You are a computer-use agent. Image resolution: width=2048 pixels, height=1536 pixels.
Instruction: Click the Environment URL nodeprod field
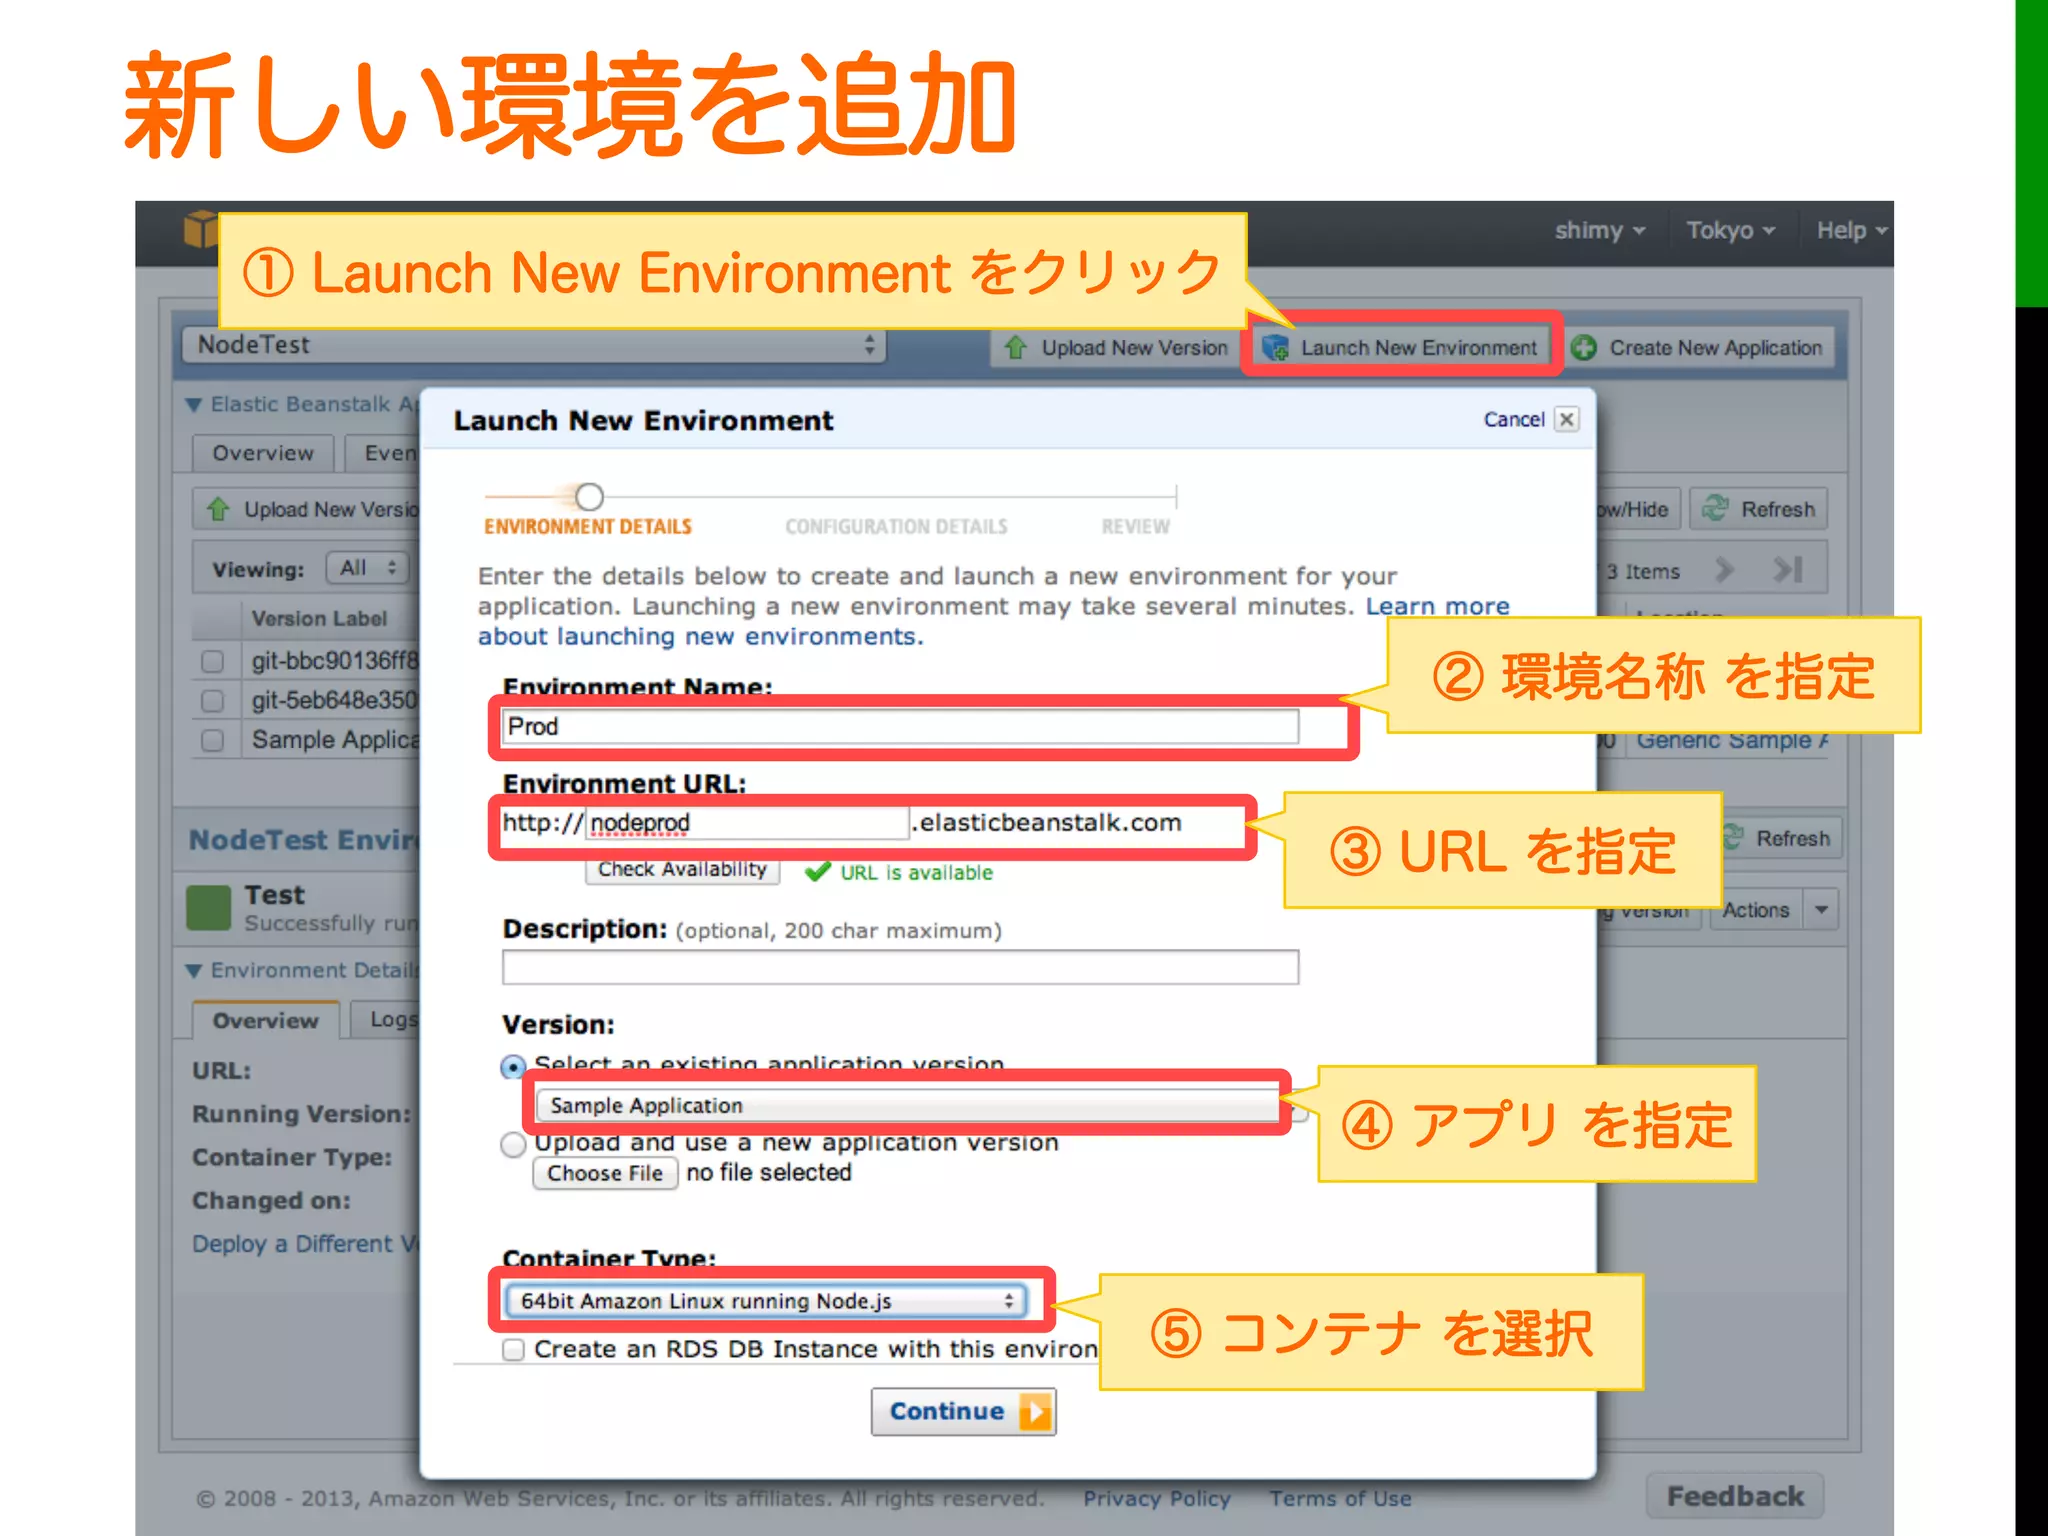click(746, 823)
